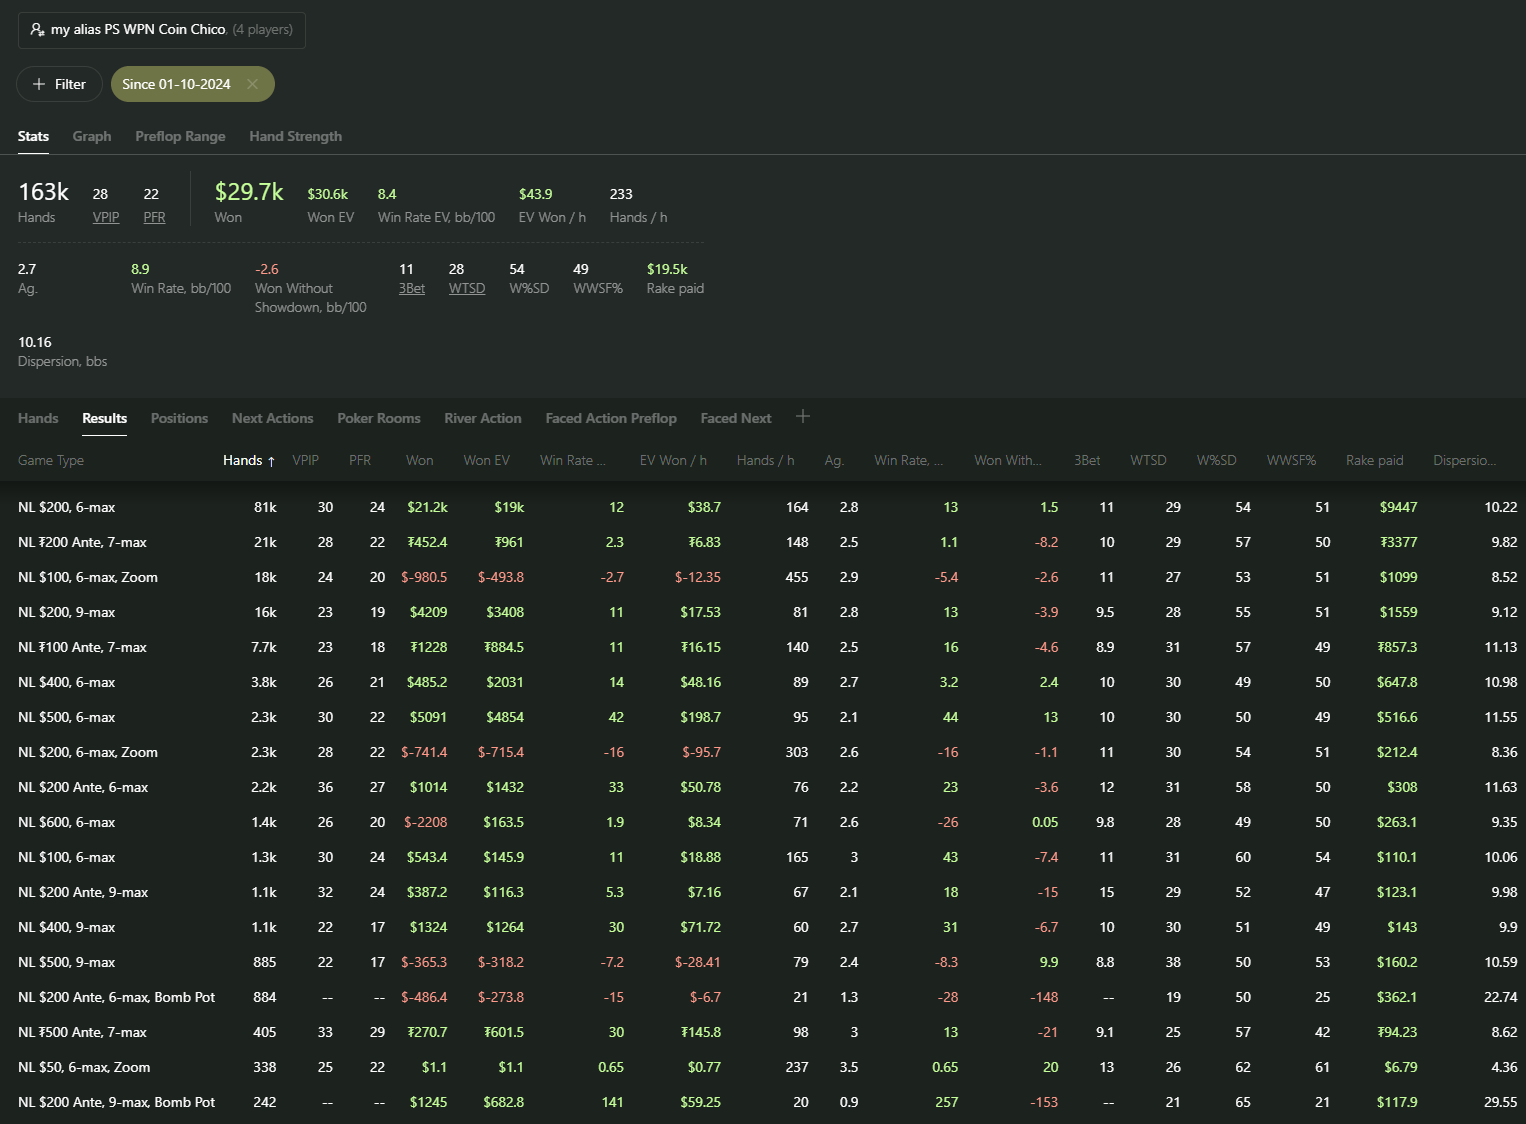Open the Filter button
1526x1124 pixels.
[x=60, y=84]
